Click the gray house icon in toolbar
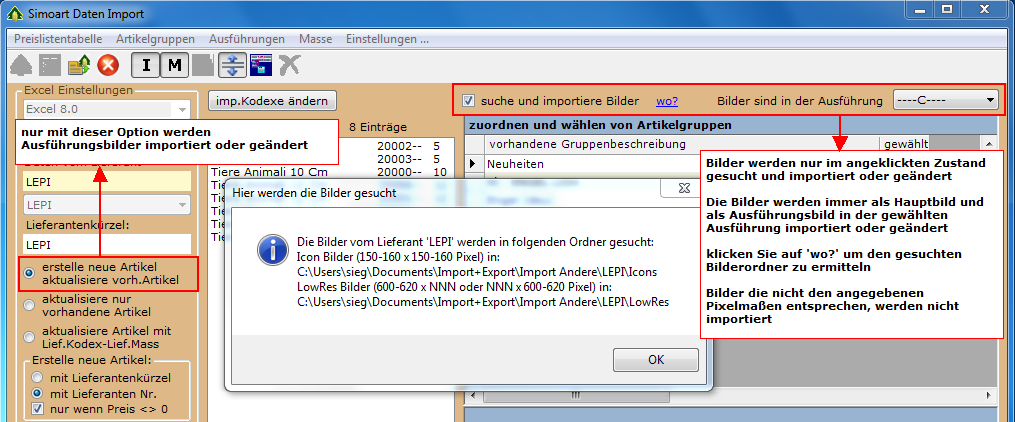The height and width of the screenshot is (422, 1015). [21, 66]
